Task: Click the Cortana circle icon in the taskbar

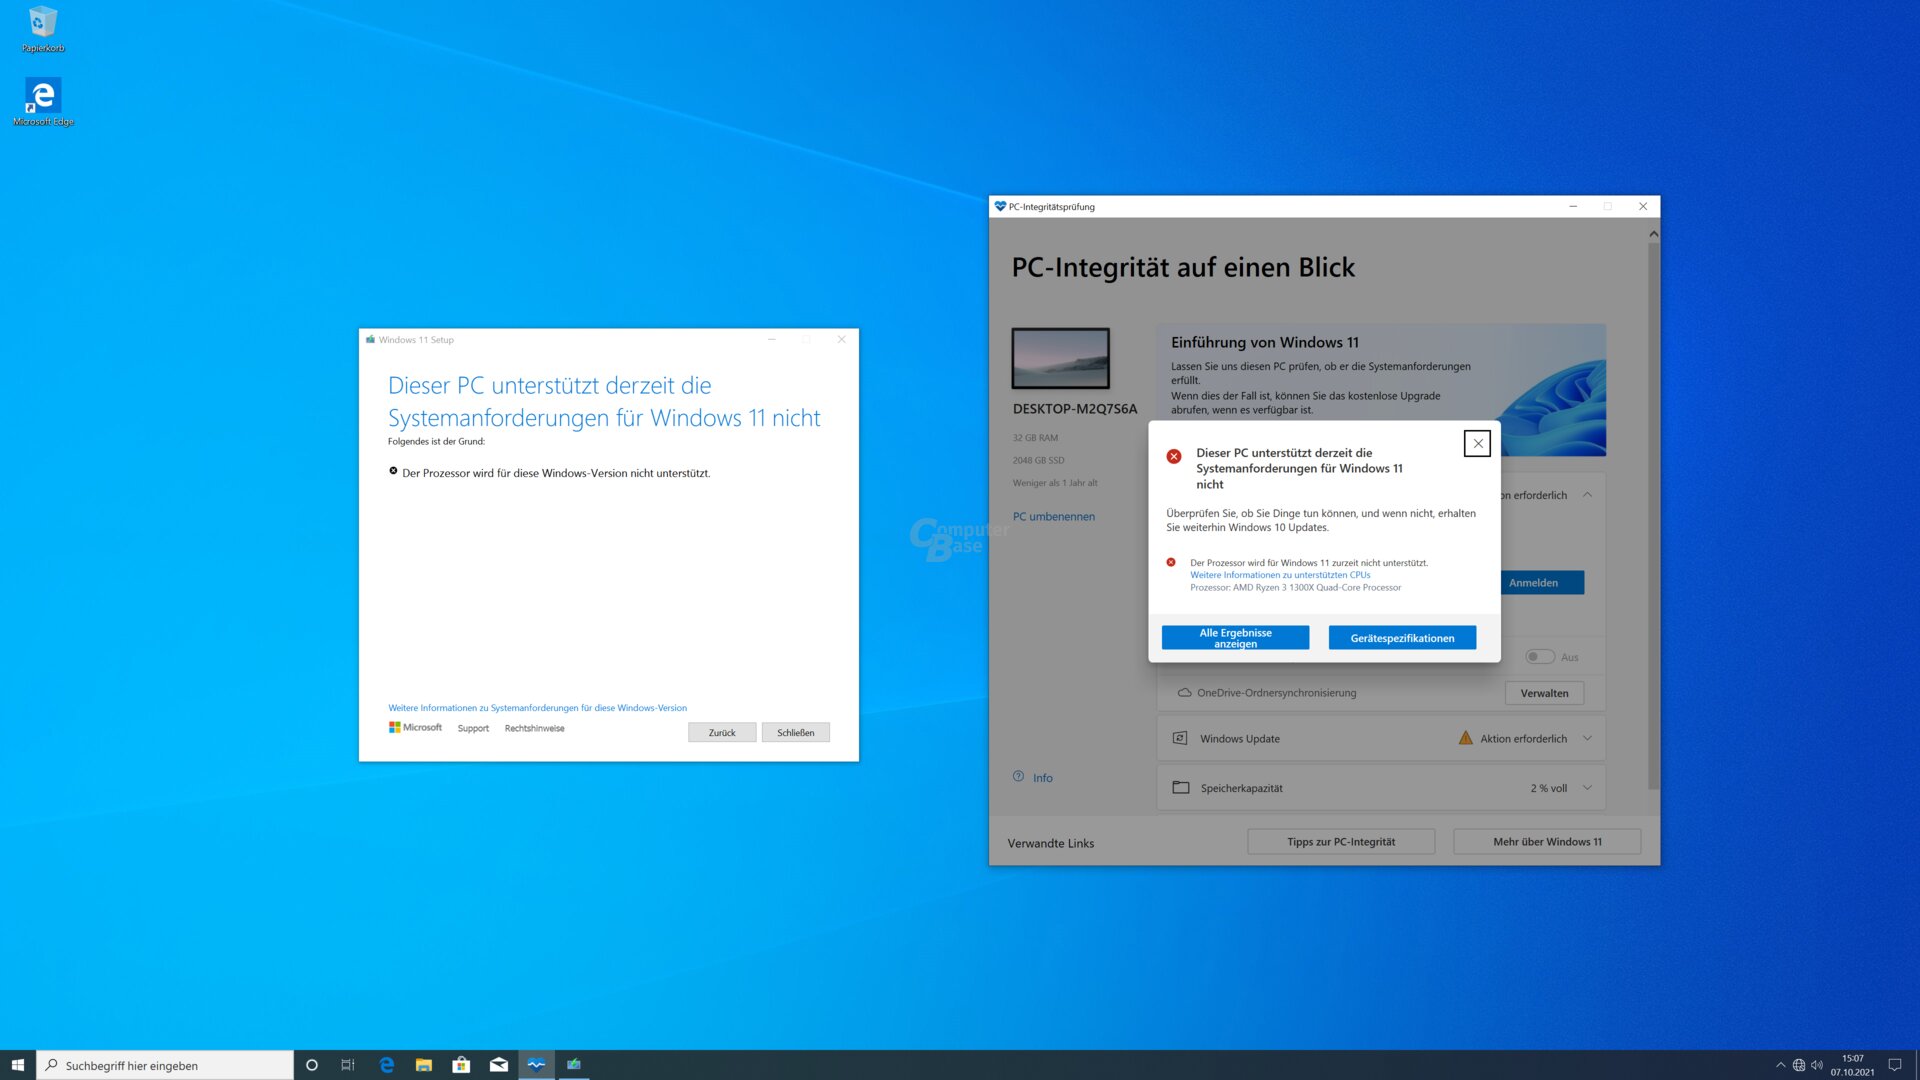Action: tap(312, 1065)
